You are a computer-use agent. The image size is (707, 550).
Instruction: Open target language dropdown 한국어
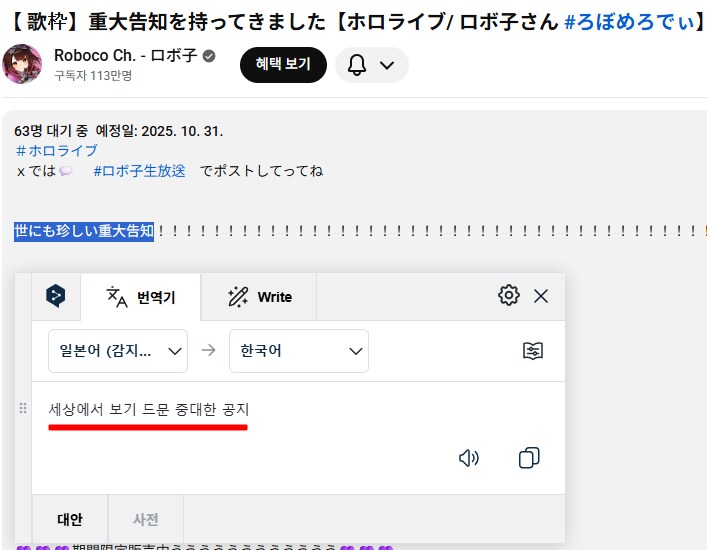[x=299, y=351]
